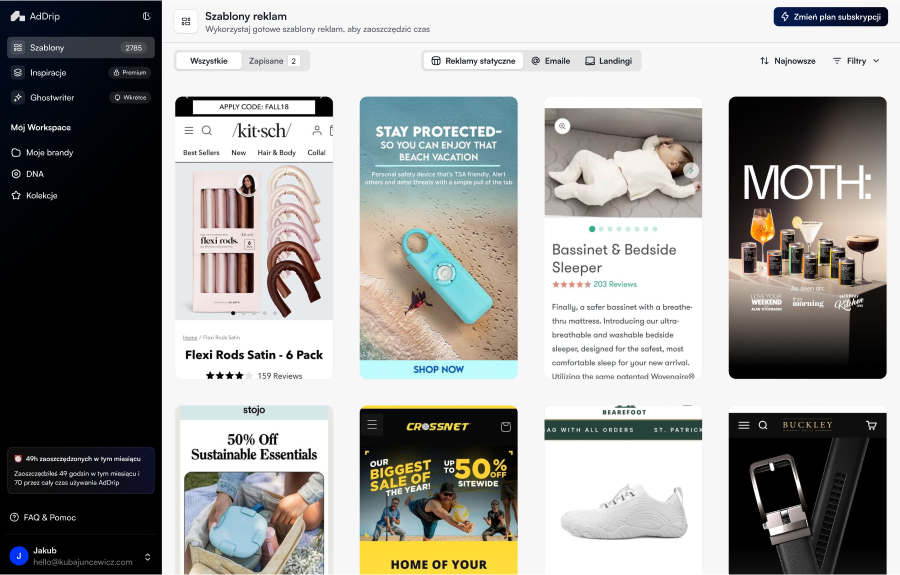Select Landingi template type
The height and width of the screenshot is (575, 900).
click(608, 61)
